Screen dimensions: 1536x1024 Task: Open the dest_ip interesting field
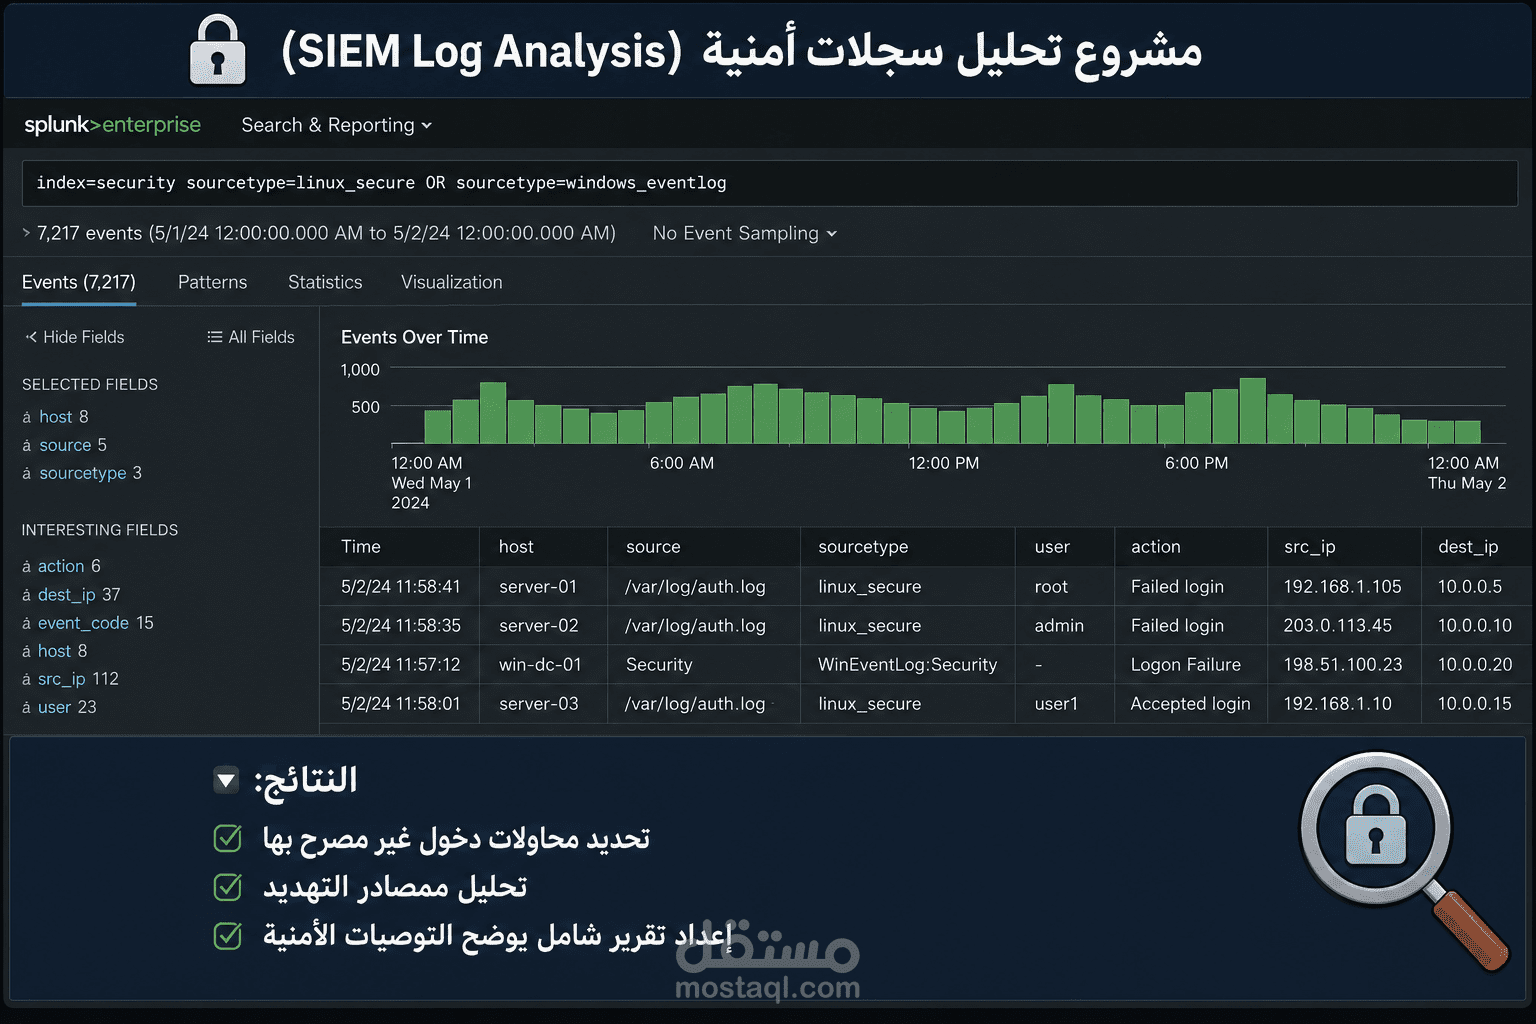click(67, 594)
